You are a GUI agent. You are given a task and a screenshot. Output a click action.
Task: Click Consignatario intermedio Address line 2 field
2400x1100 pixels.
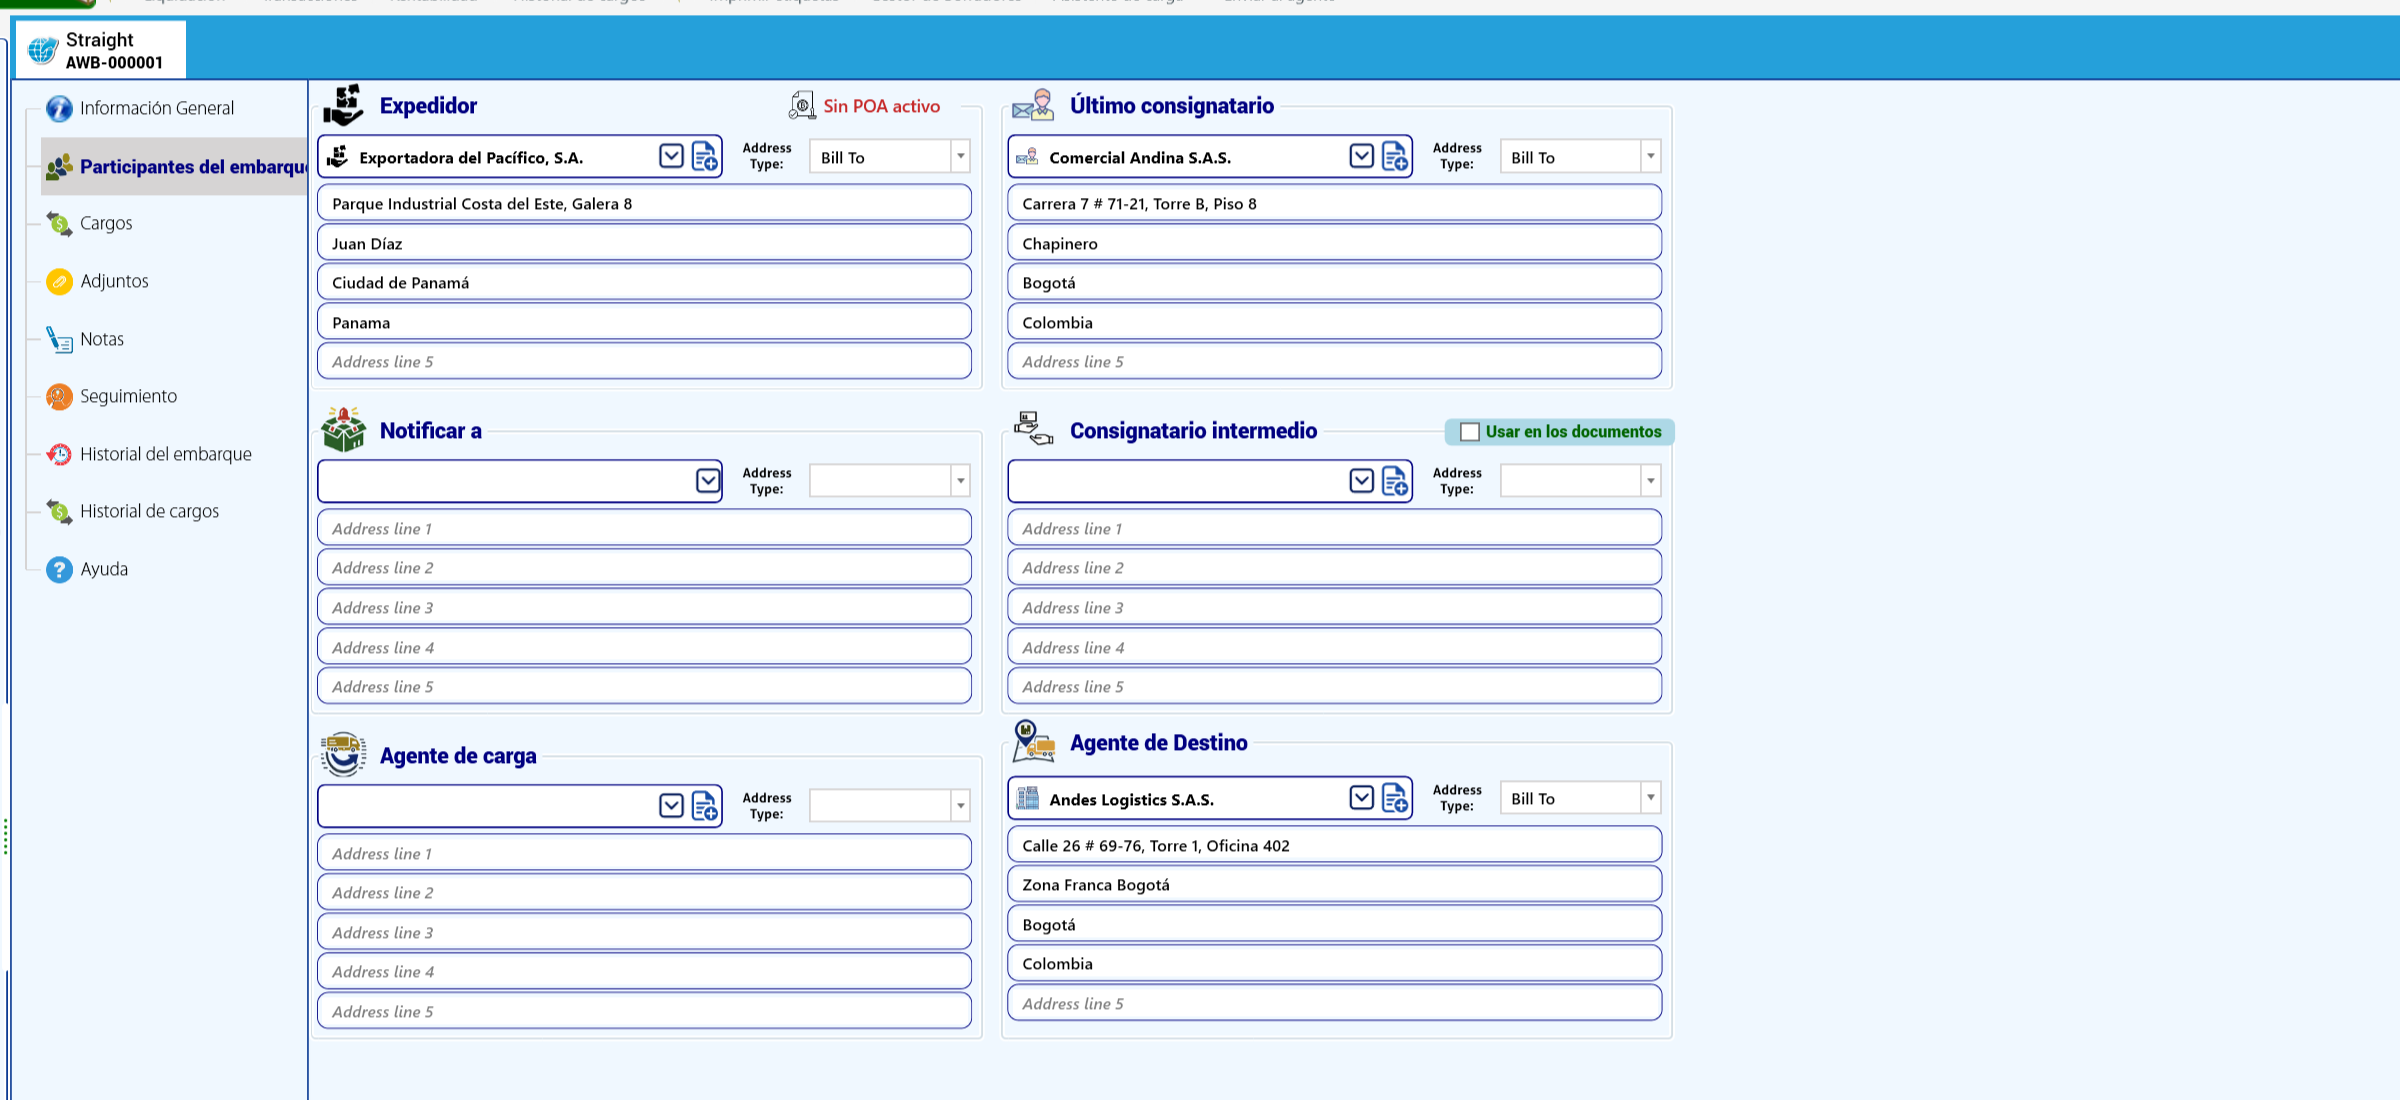(x=1334, y=567)
